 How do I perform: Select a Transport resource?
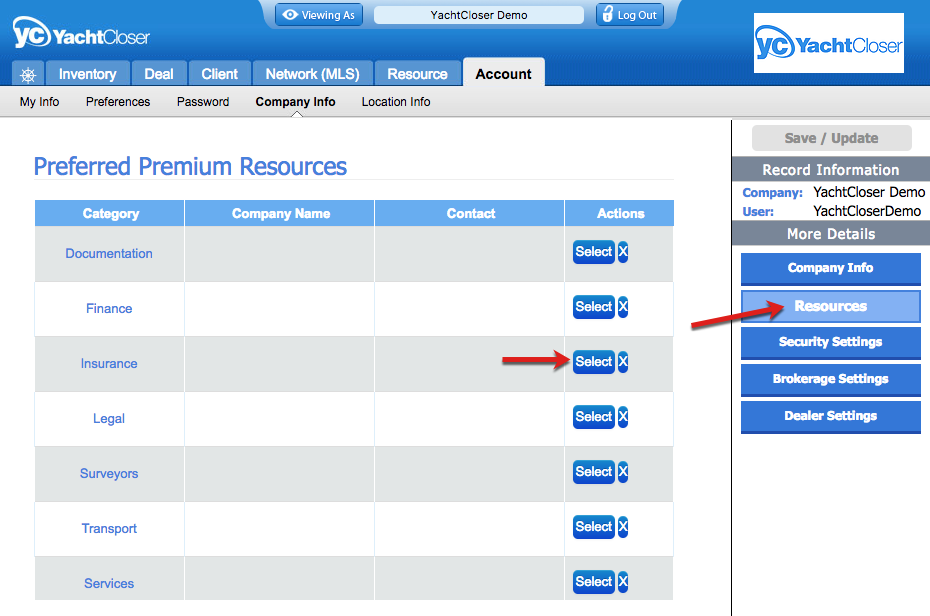coord(594,527)
